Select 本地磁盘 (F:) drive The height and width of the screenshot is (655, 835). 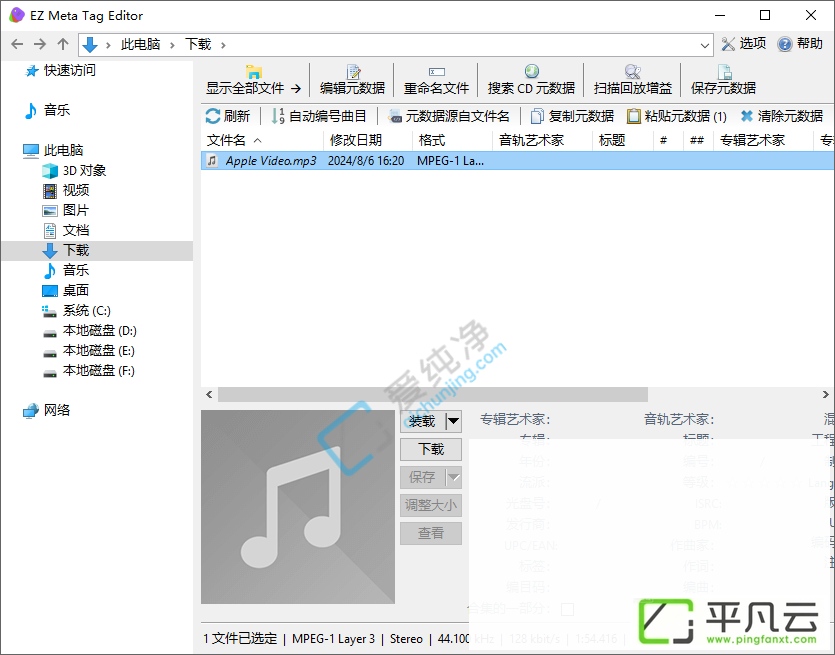[x=89, y=371]
